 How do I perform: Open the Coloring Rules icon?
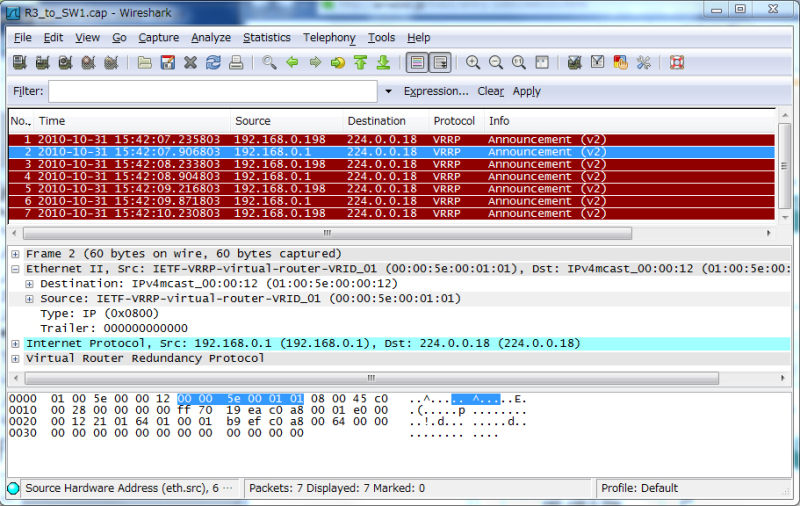coord(620,63)
